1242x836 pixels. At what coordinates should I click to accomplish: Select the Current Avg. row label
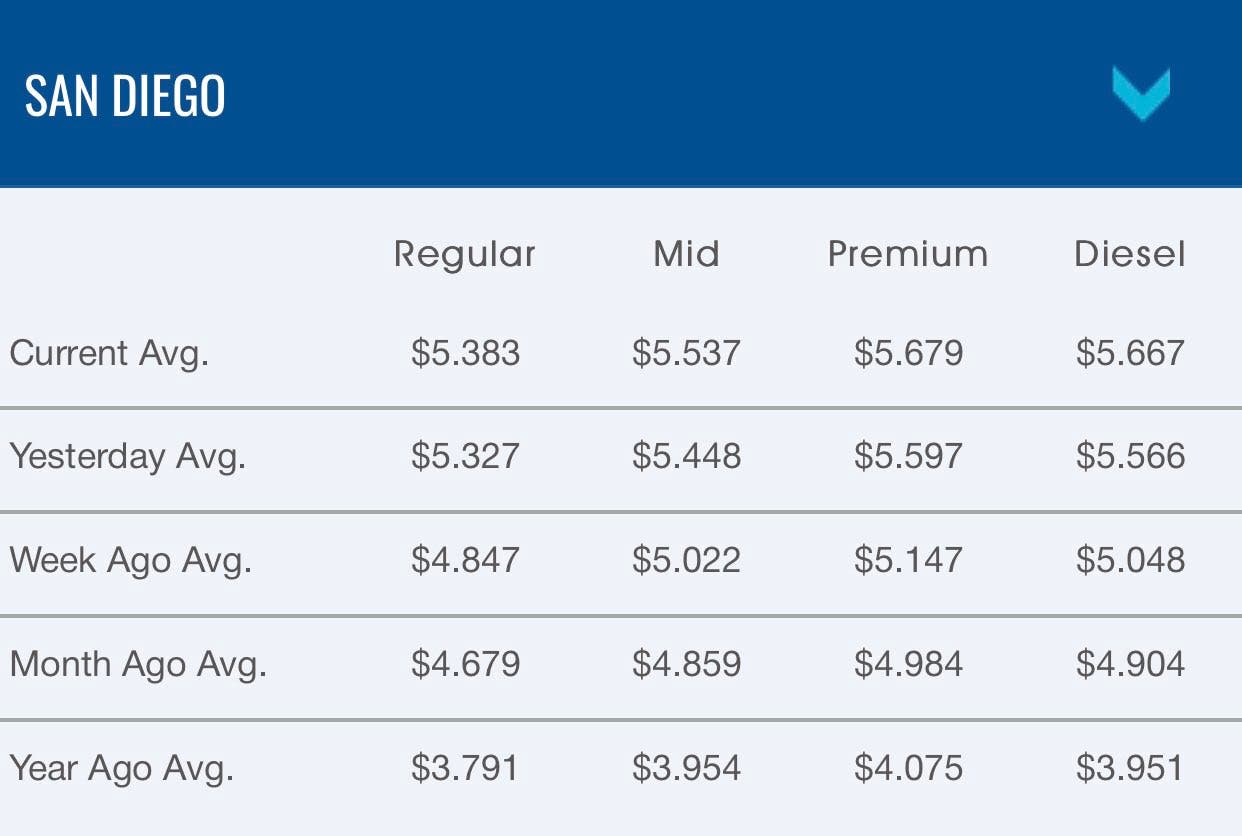coord(109,354)
